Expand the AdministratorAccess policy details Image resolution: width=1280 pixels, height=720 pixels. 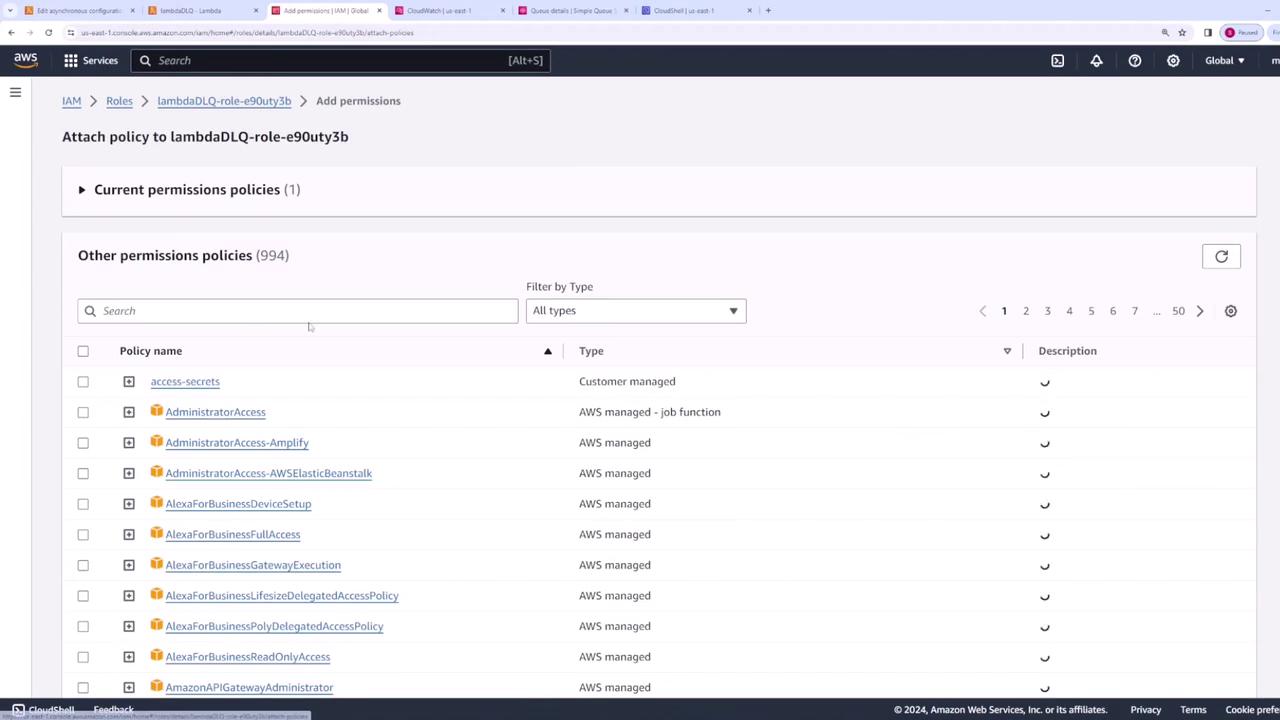(x=129, y=412)
